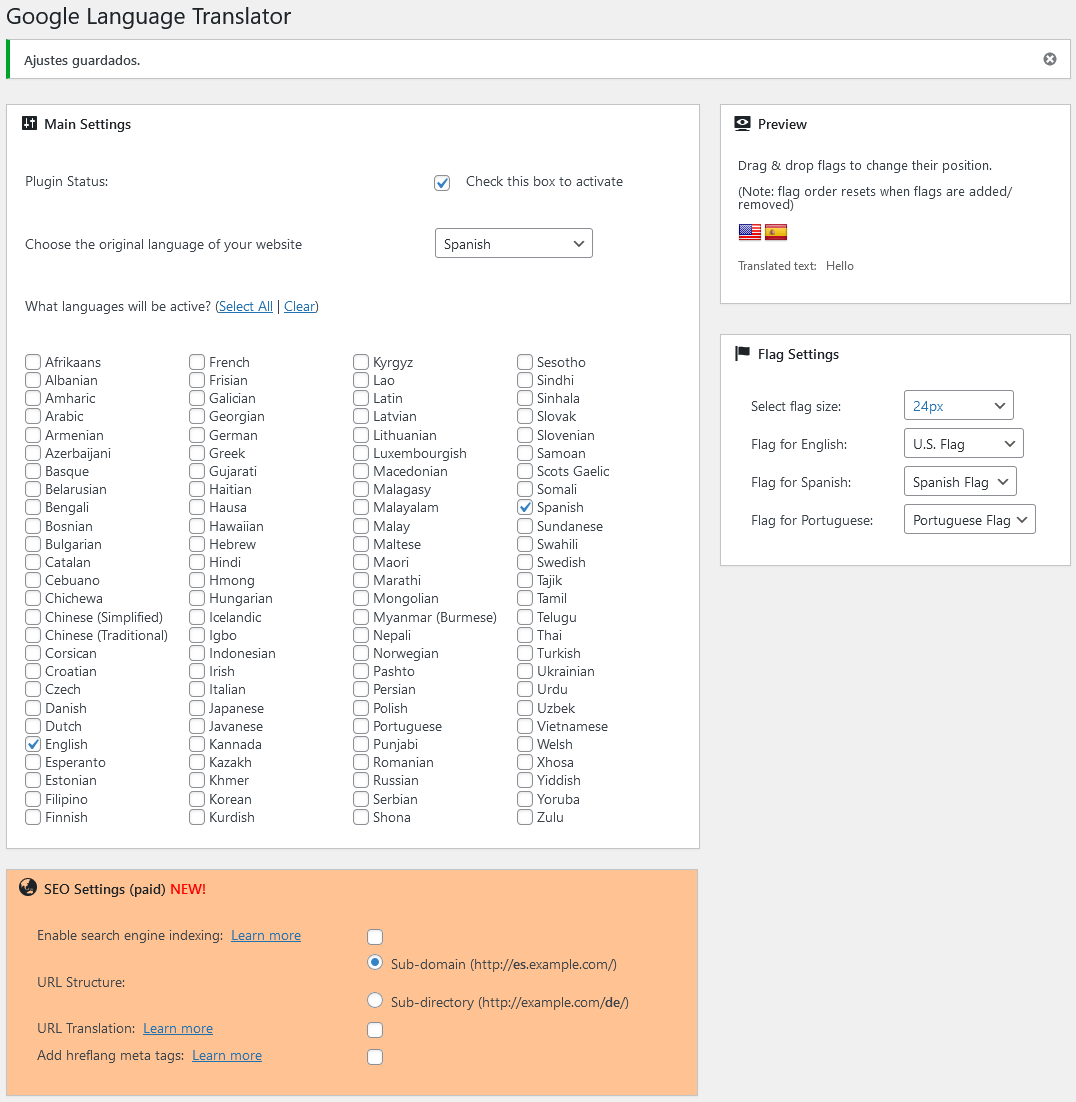The height and width of the screenshot is (1102, 1076).
Task: Click the U.S. flag in Preview
Action: [749, 232]
